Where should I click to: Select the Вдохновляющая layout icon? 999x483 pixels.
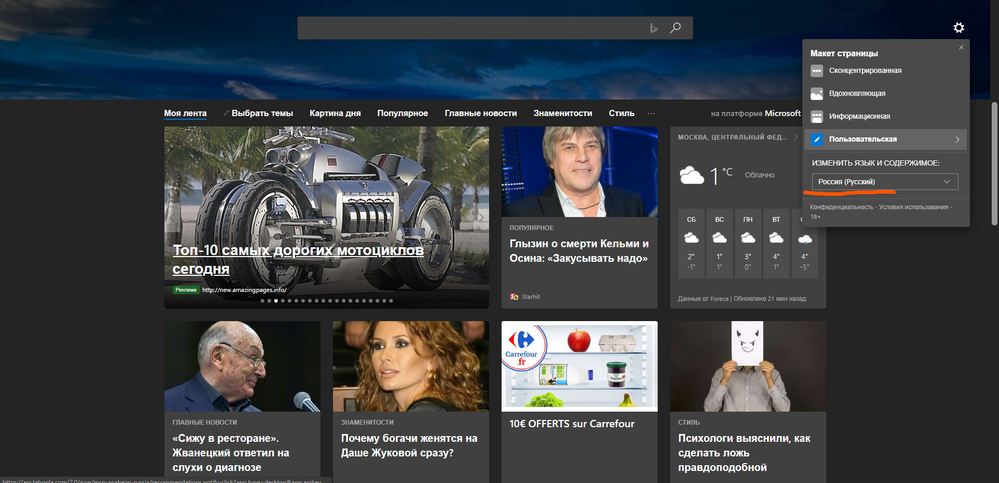coord(817,94)
